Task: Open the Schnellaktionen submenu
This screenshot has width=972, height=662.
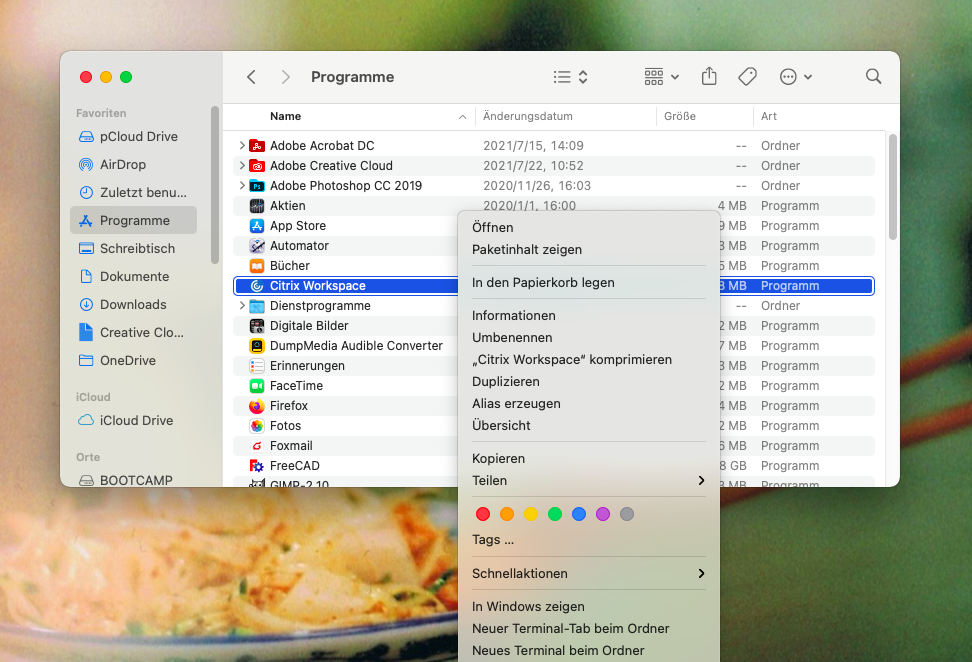Action: coord(589,573)
